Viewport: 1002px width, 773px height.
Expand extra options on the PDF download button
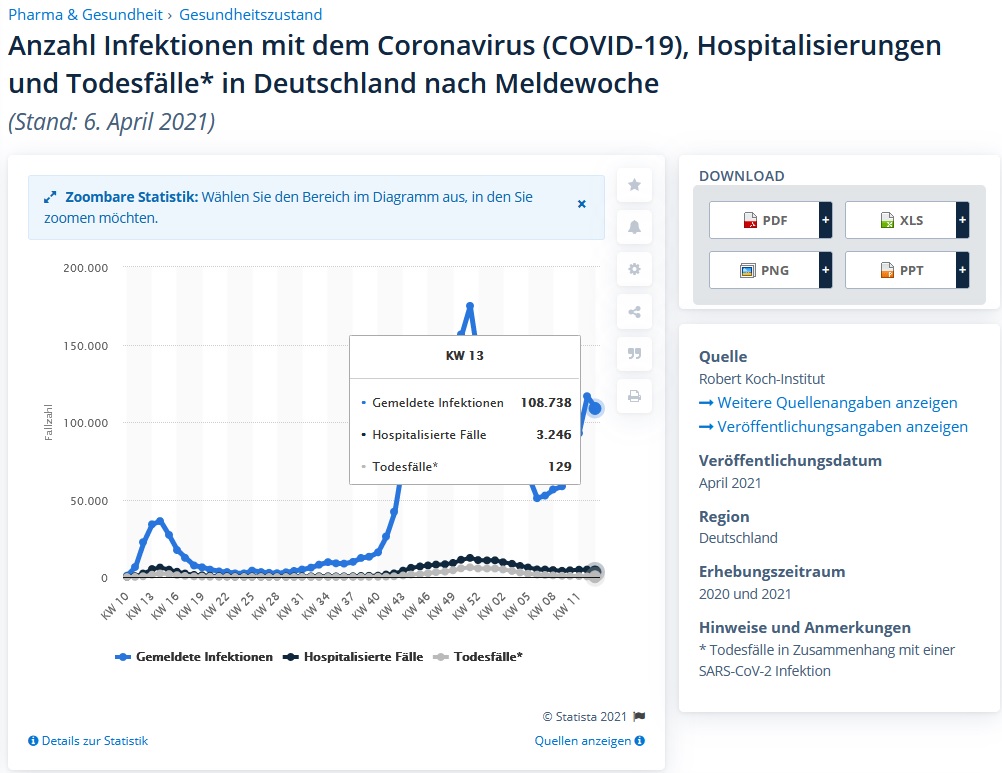[x=826, y=219]
